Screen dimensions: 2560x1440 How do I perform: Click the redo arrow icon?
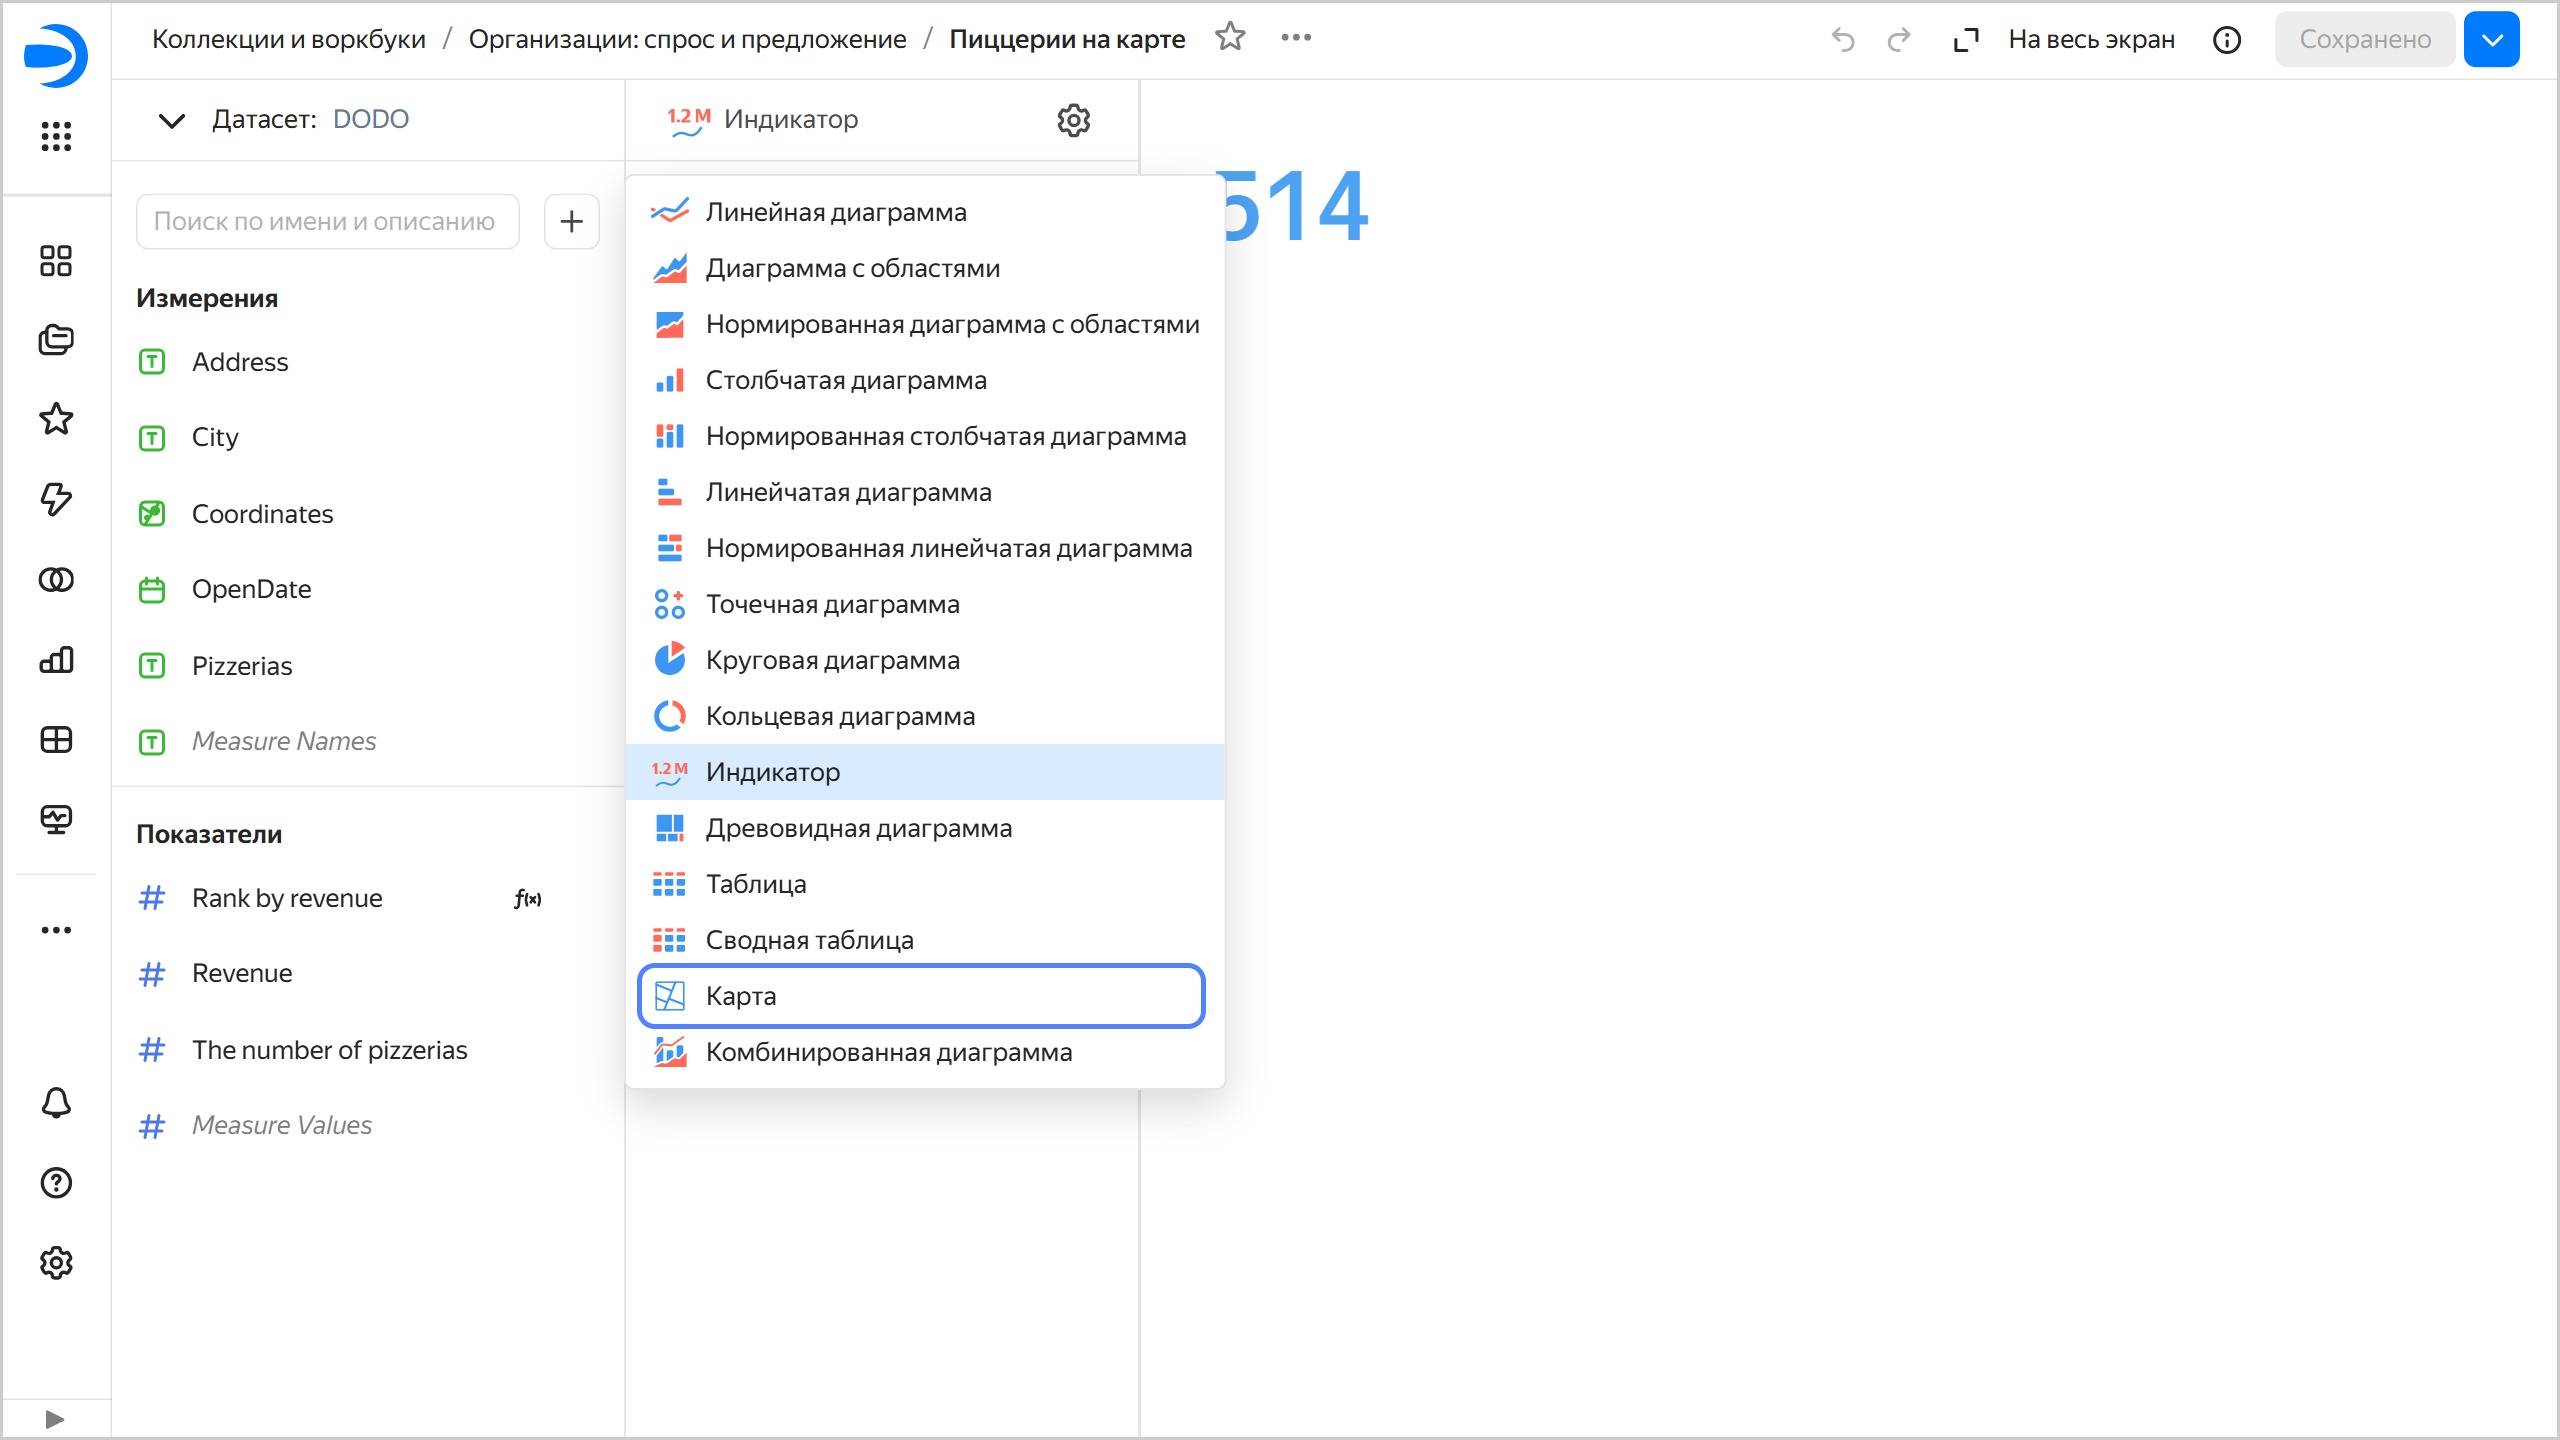point(1899,40)
